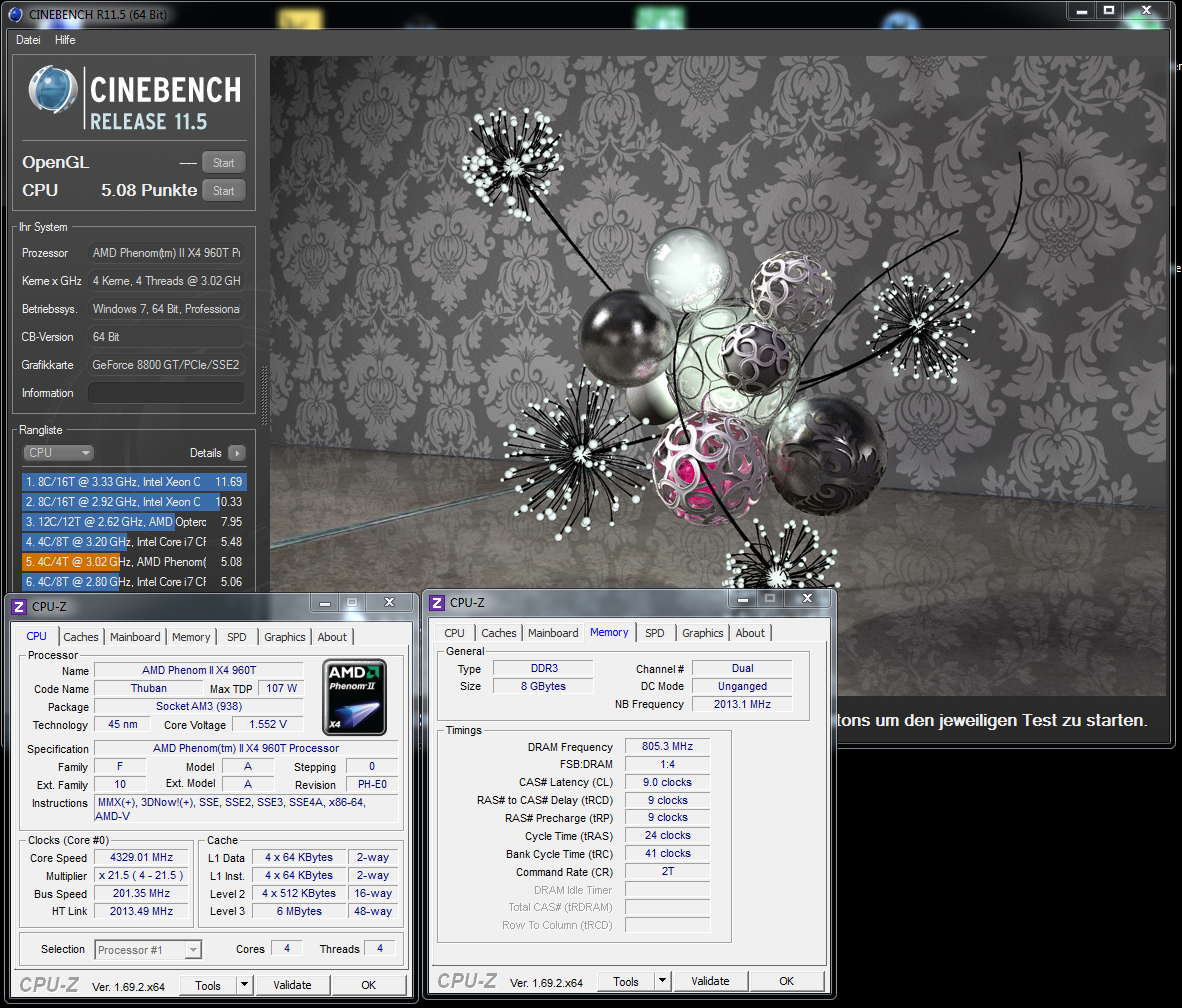
Task: Click OK in Memory CPU-Z window
Action: click(786, 982)
